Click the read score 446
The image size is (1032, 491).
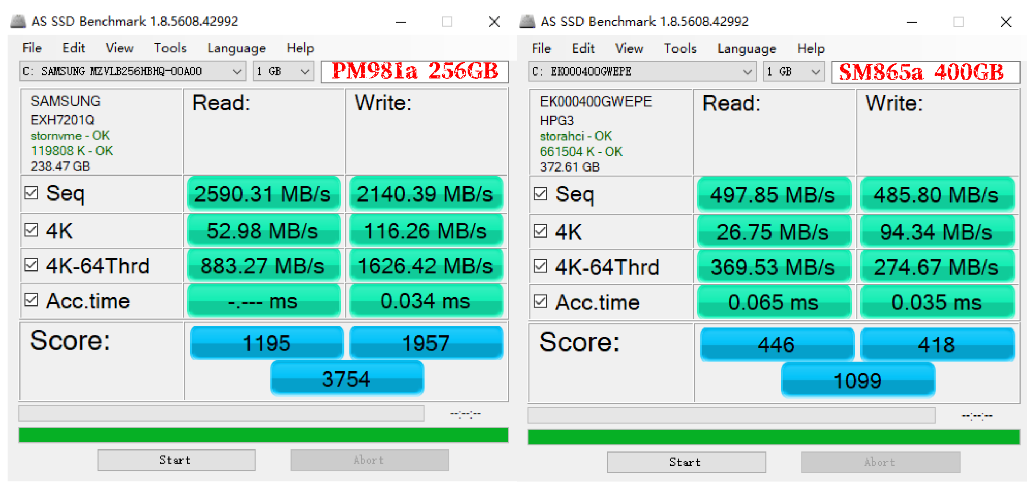click(777, 344)
